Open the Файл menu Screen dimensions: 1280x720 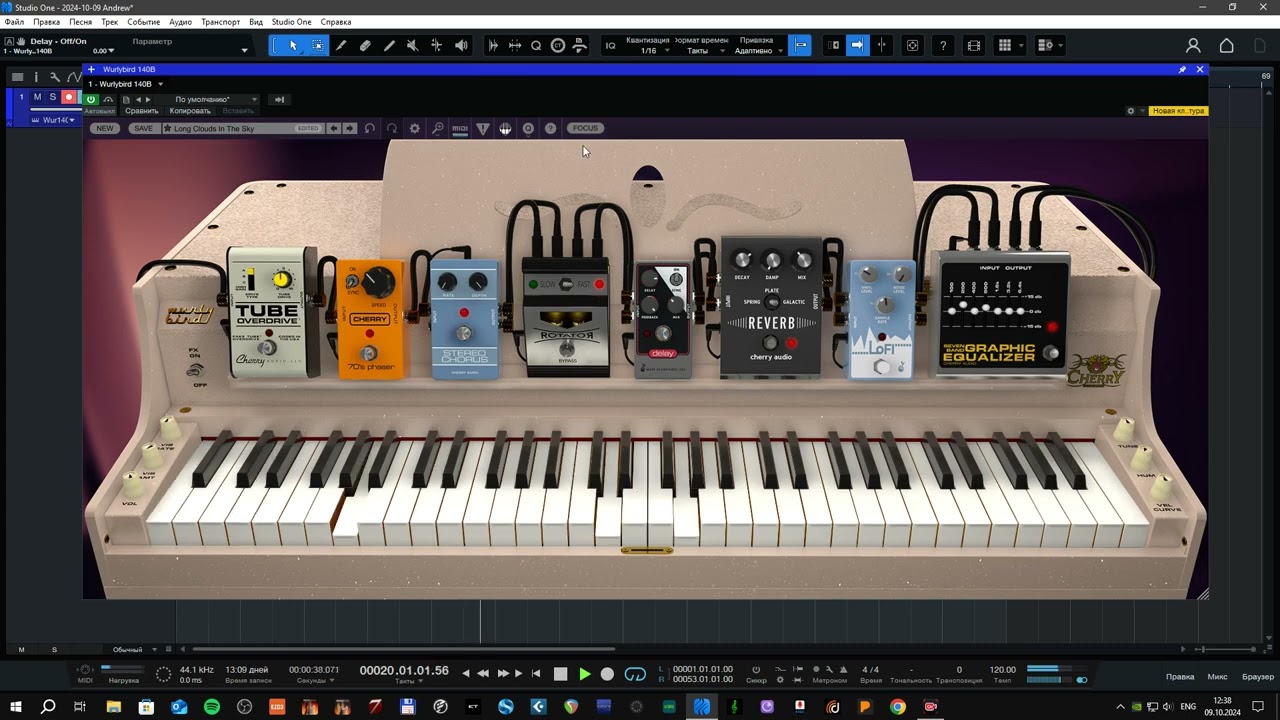pyautogui.click(x=14, y=22)
